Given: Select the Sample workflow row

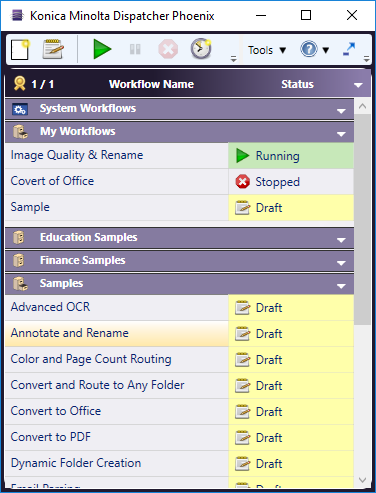Looking at the screenshot, I should pyautogui.click(x=117, y=207).
